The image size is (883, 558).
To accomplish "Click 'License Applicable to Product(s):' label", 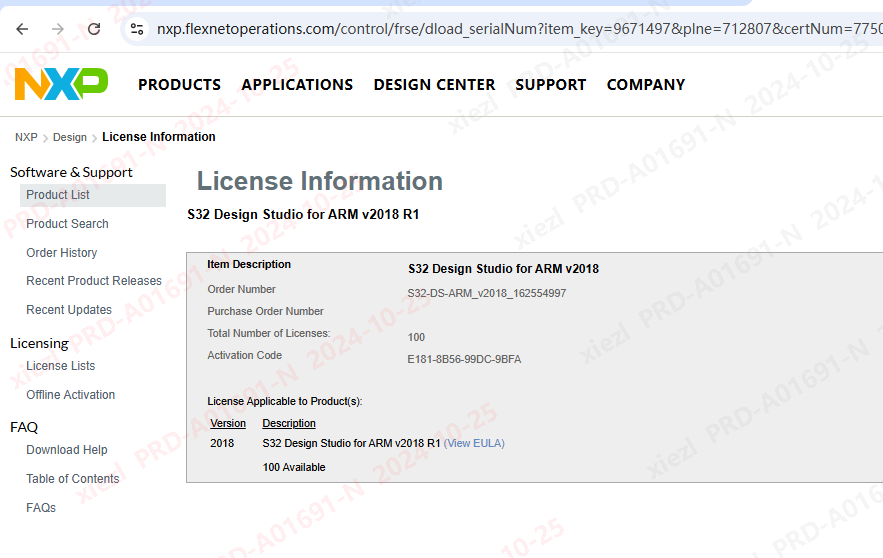I will [x=285, y=401].
